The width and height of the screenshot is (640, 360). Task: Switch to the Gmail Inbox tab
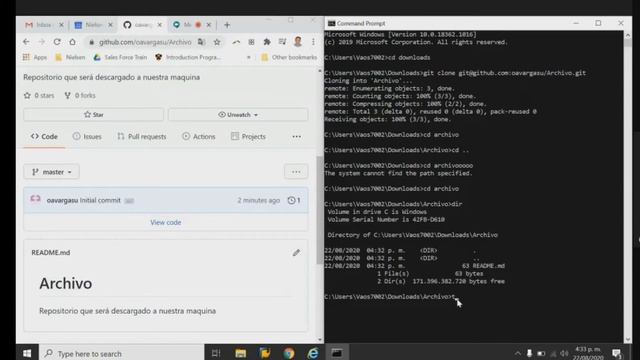click(x=44, y=25)
